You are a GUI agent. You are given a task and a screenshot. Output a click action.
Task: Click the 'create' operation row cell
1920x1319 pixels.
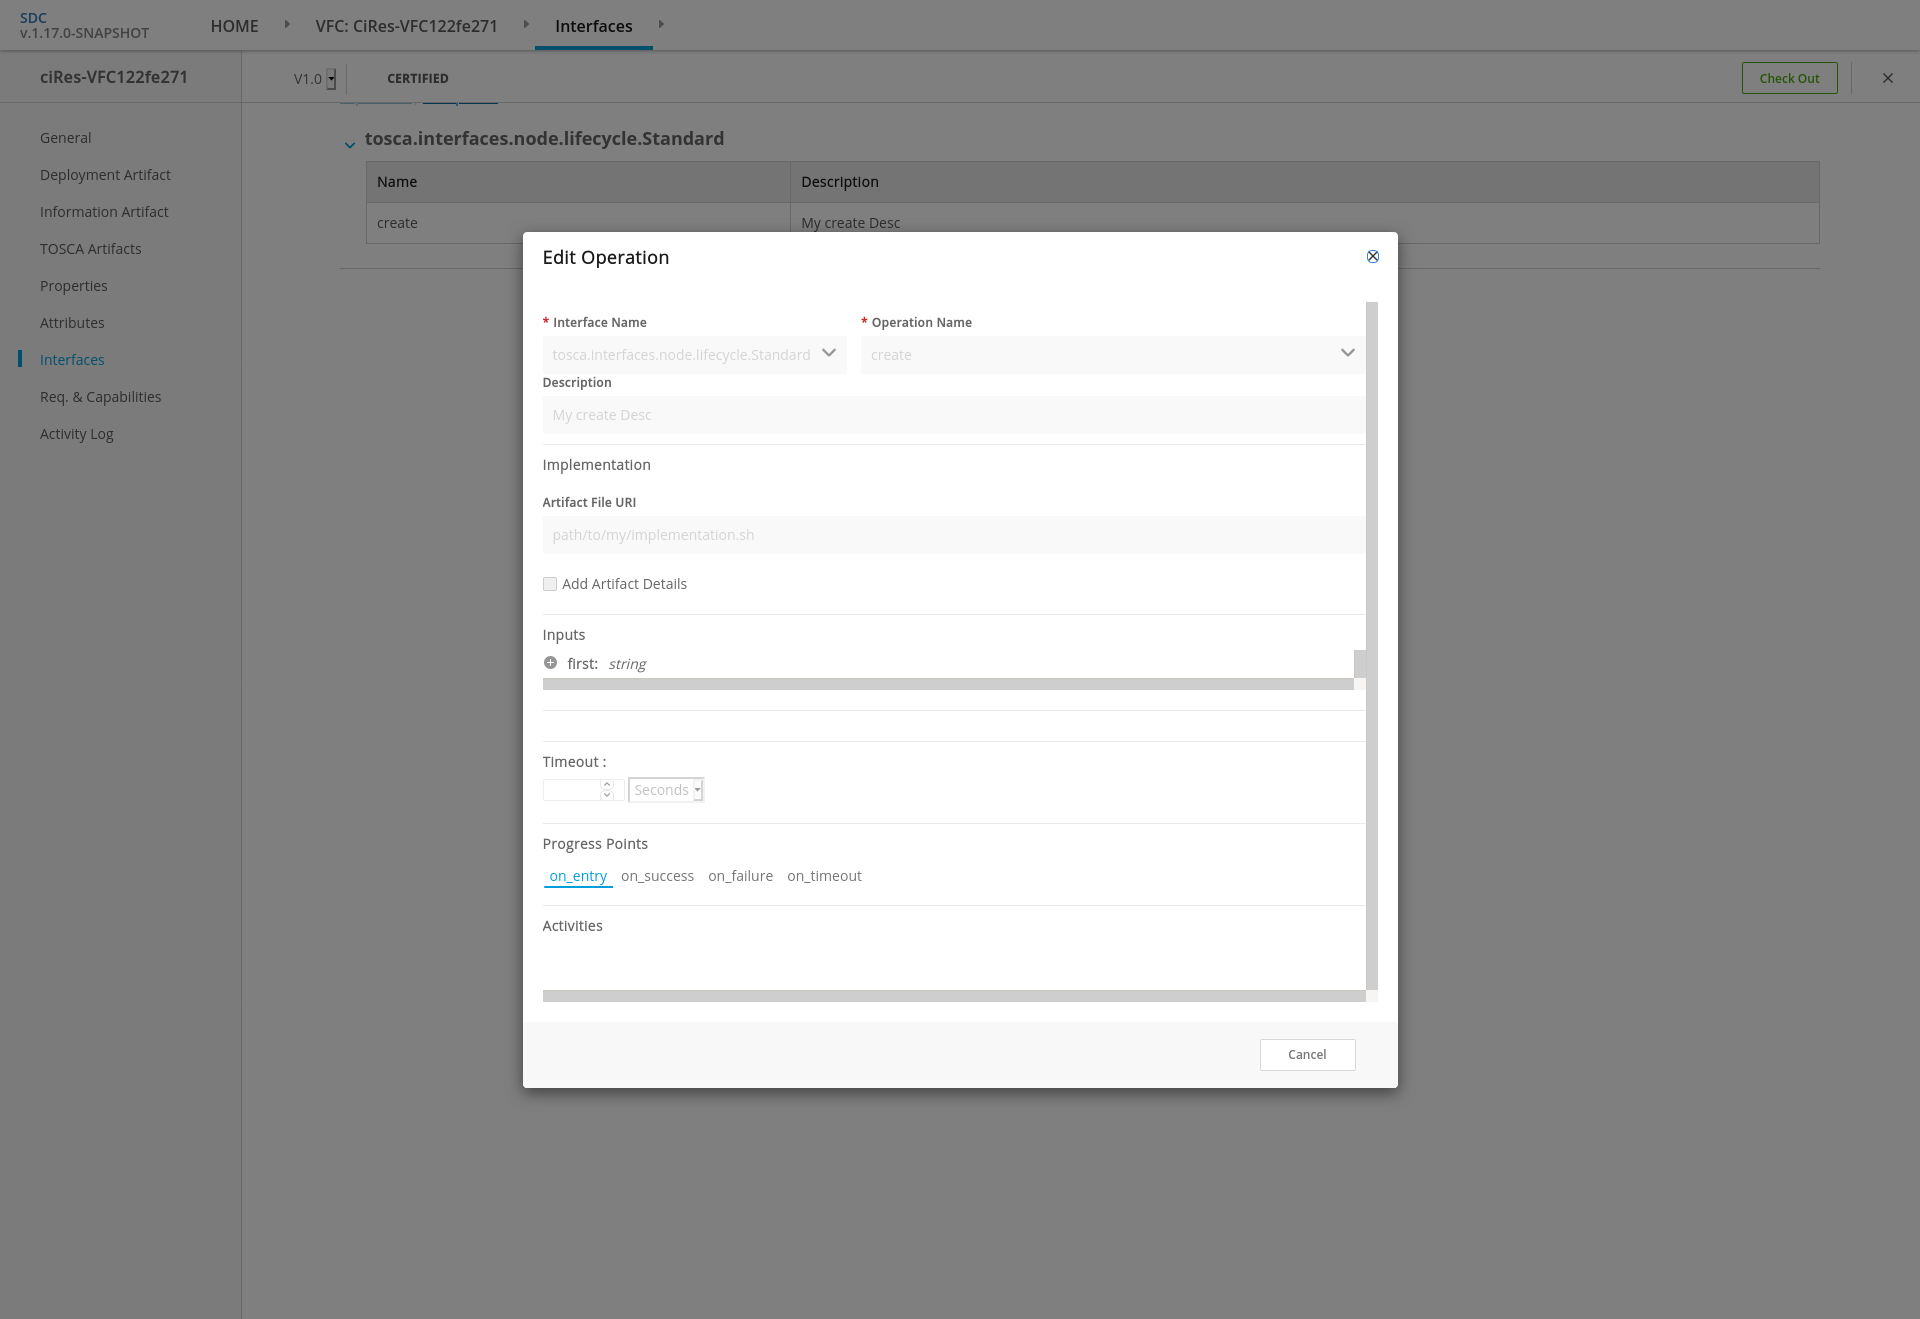[x=578, y=223]
